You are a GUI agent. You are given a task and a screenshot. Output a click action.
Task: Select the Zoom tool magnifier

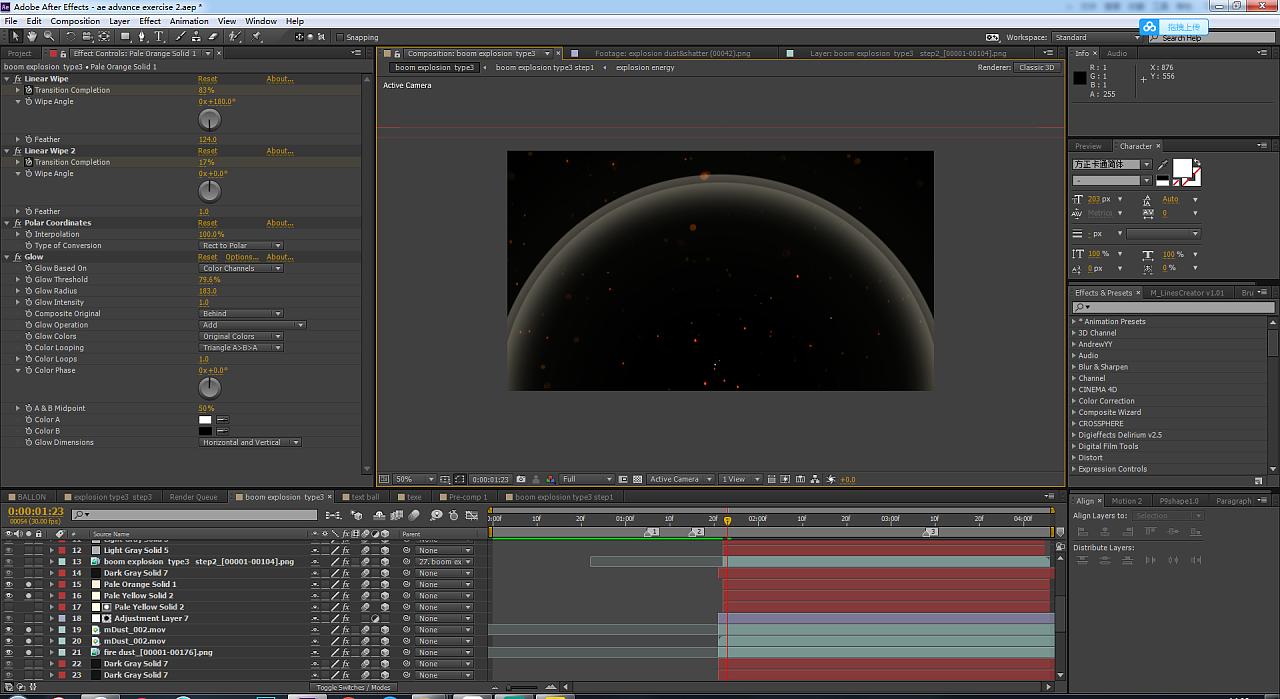click(48, 37)
